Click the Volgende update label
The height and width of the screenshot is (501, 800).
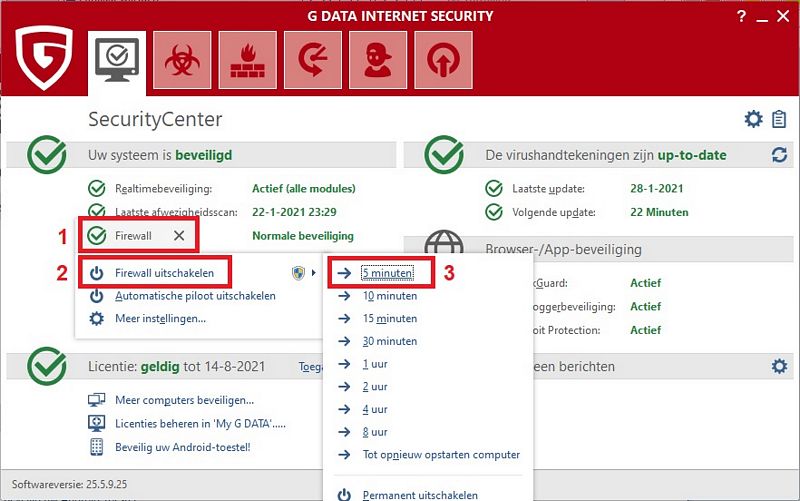coord(554,212)
